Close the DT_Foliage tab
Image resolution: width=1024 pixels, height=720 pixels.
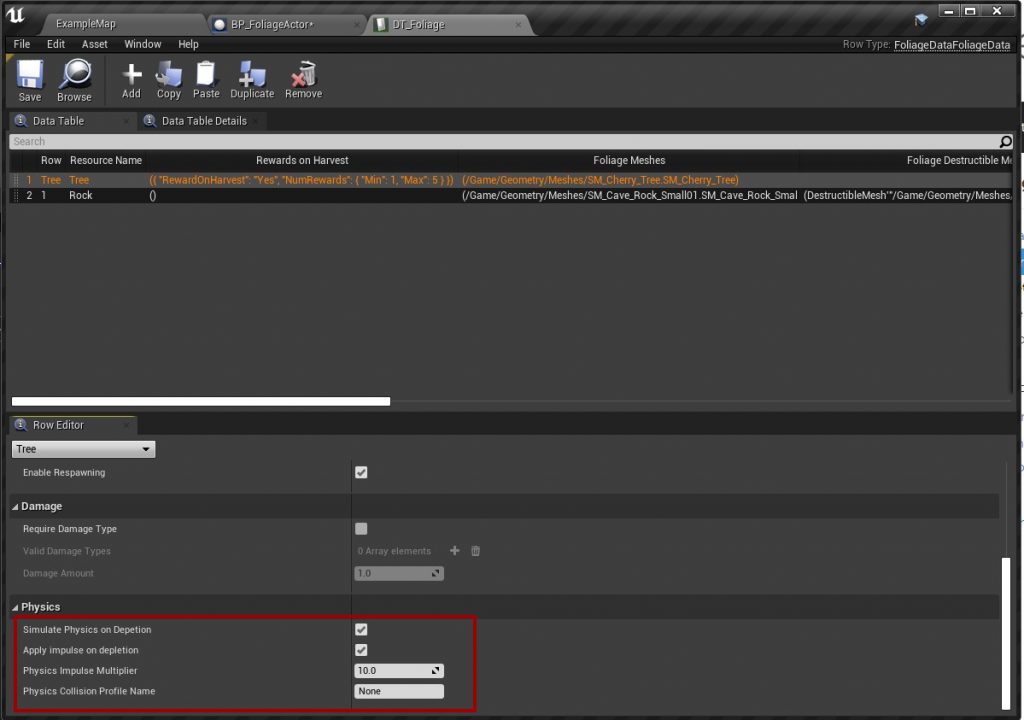coord(518,24)
